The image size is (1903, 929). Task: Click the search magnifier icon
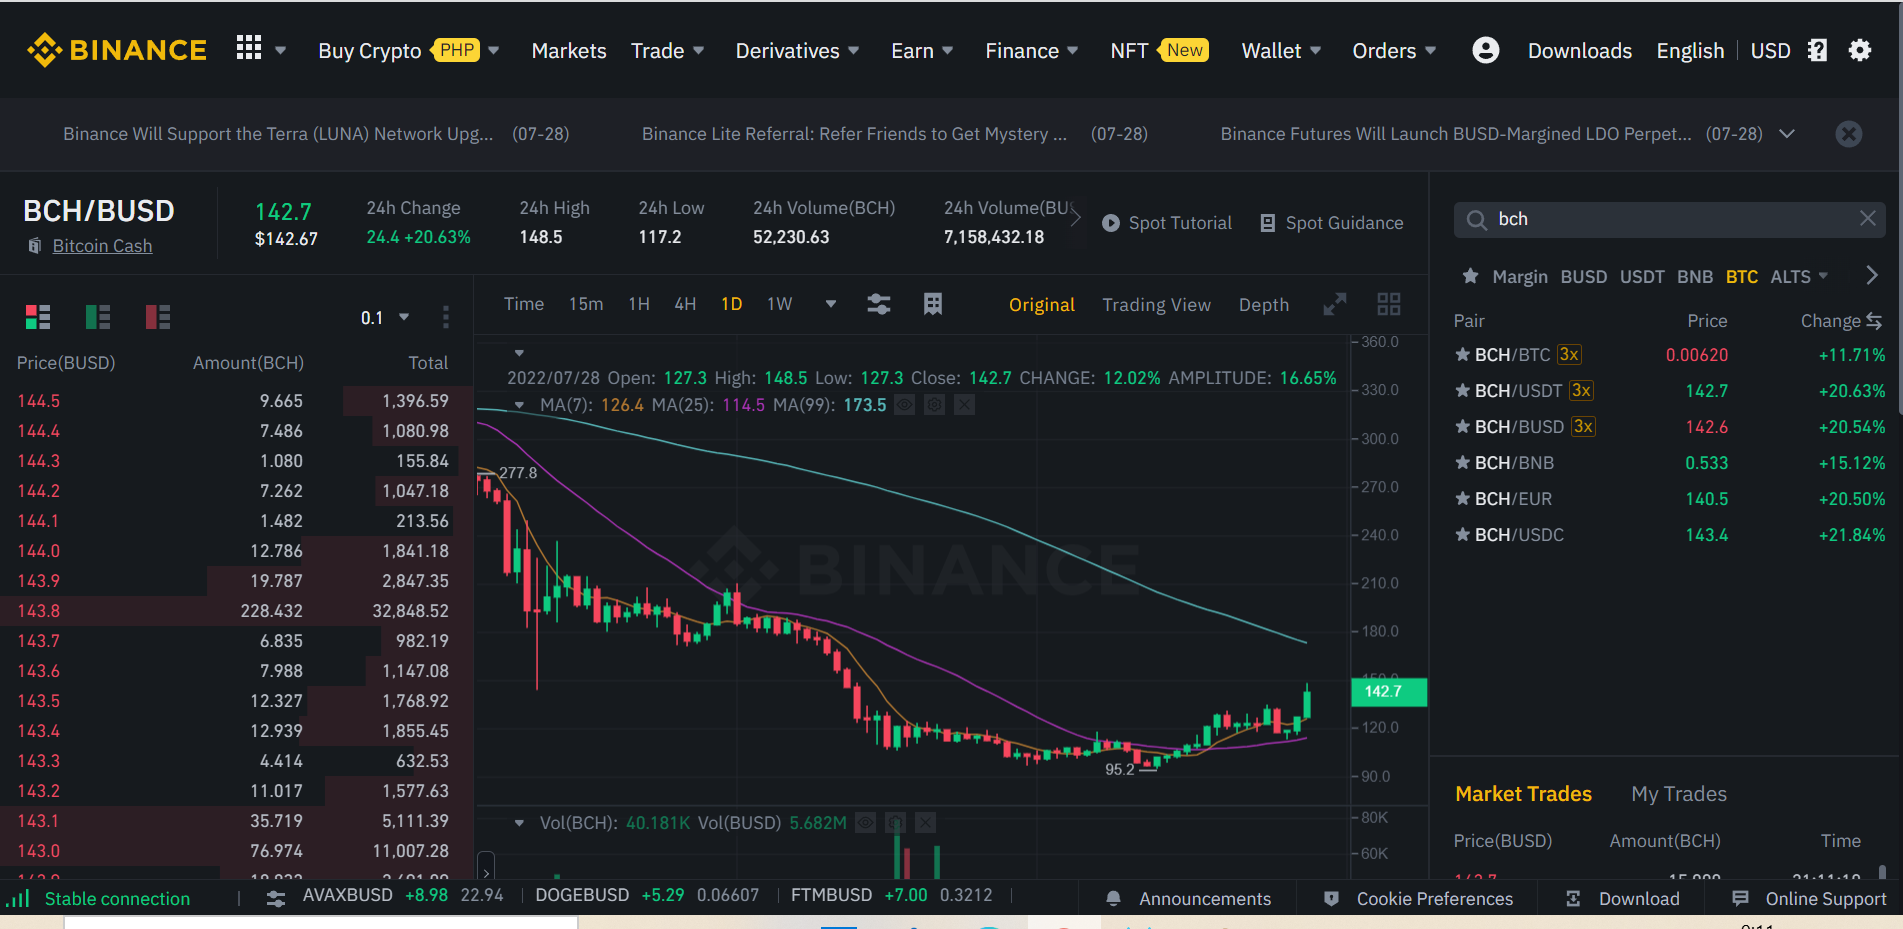click(x=1477, y=220)
